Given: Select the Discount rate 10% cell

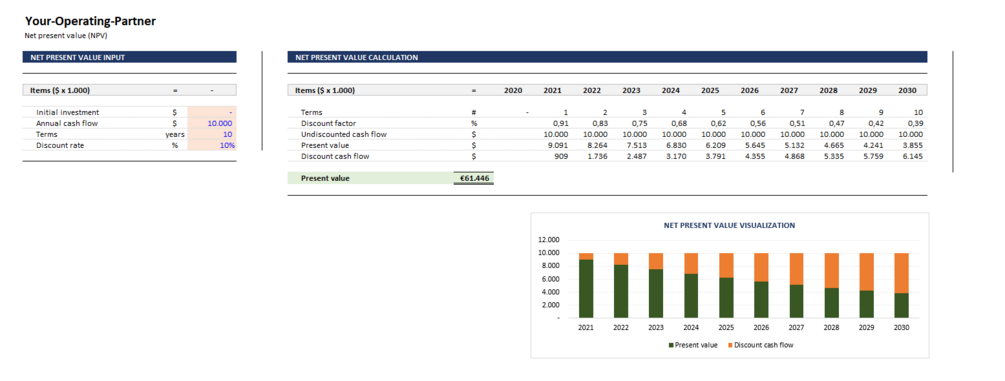Looking at the screenshot, I should 212,145.
